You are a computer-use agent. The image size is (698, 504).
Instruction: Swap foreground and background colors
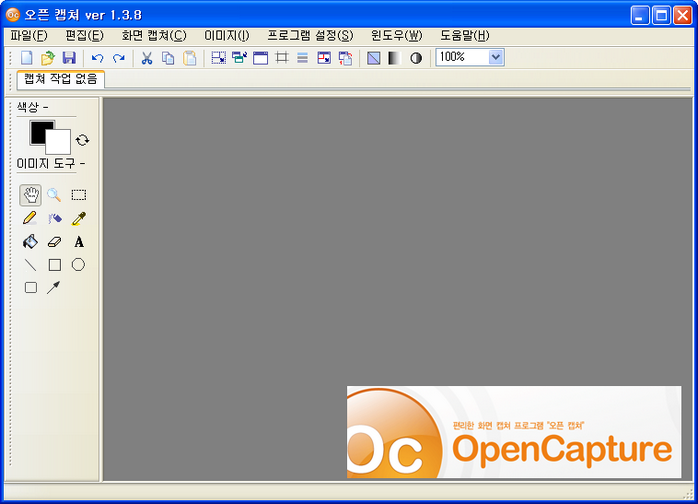coord(82,140)
